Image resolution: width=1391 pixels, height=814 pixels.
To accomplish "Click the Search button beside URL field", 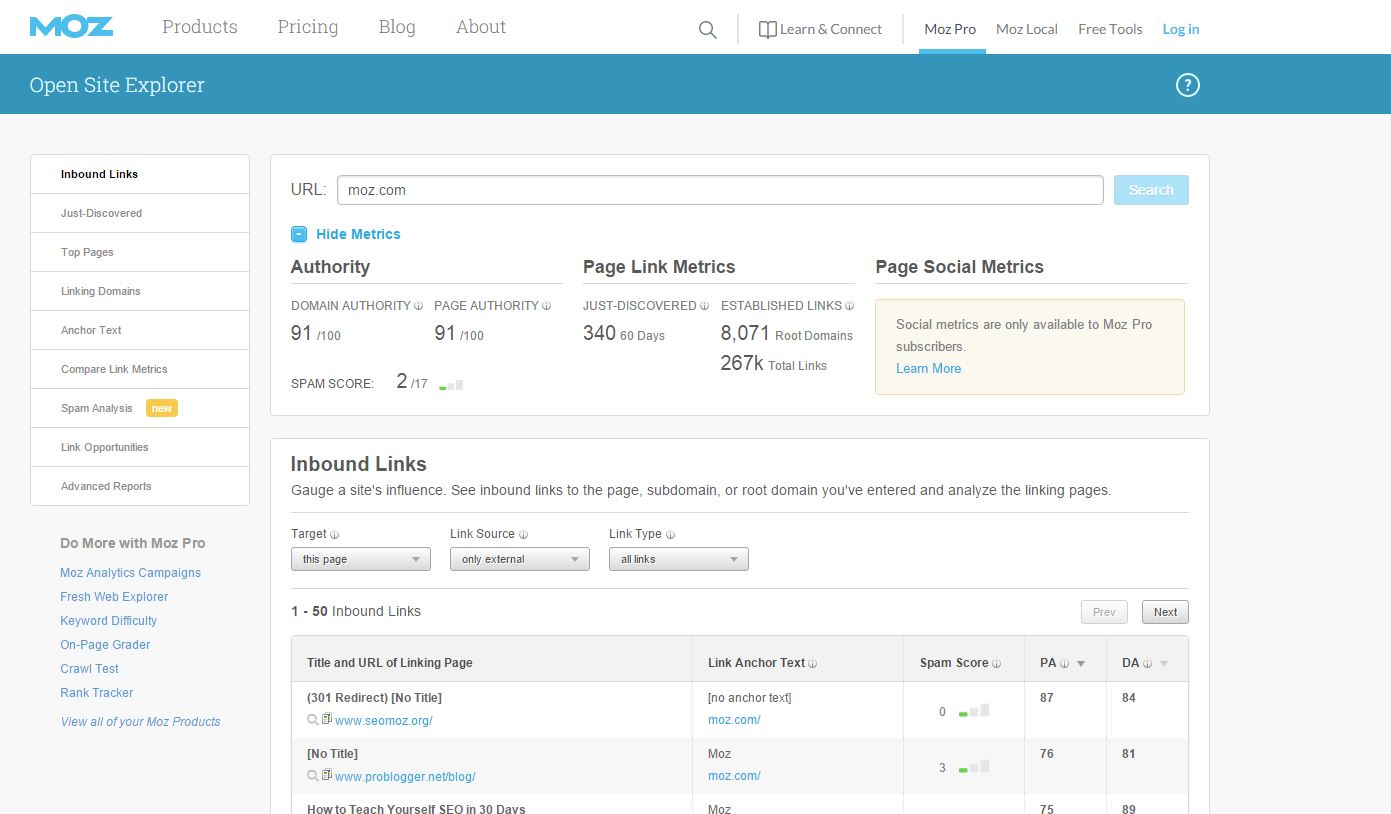I will 1151,190.
